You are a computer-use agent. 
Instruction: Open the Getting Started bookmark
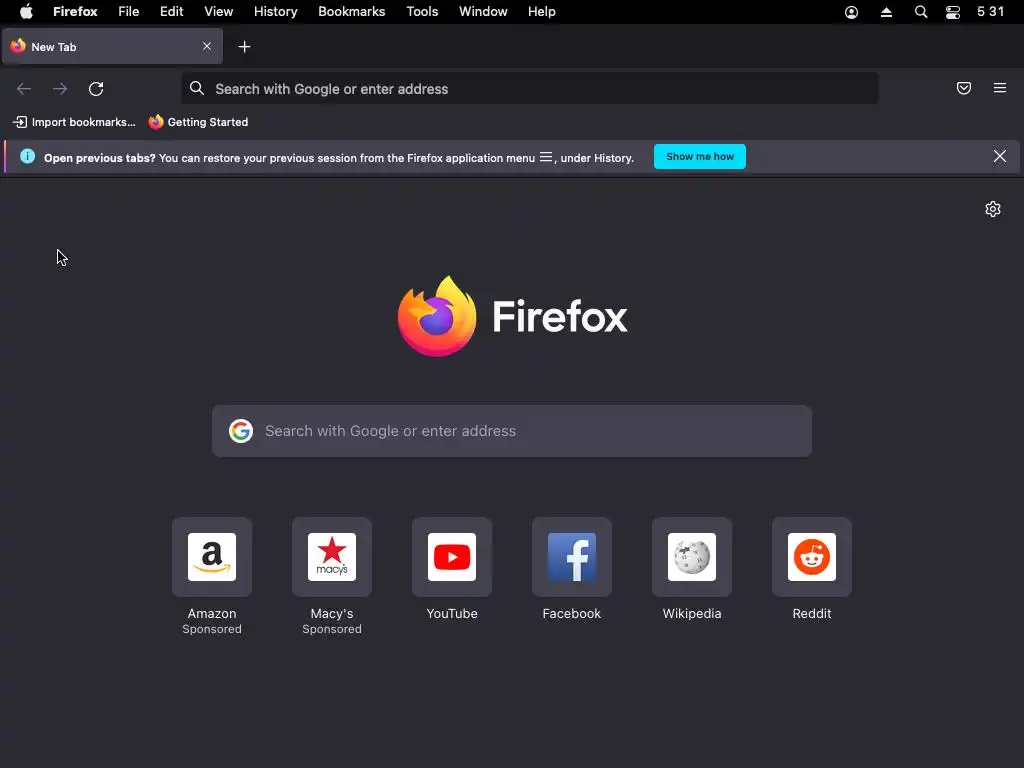coord(199,122)
